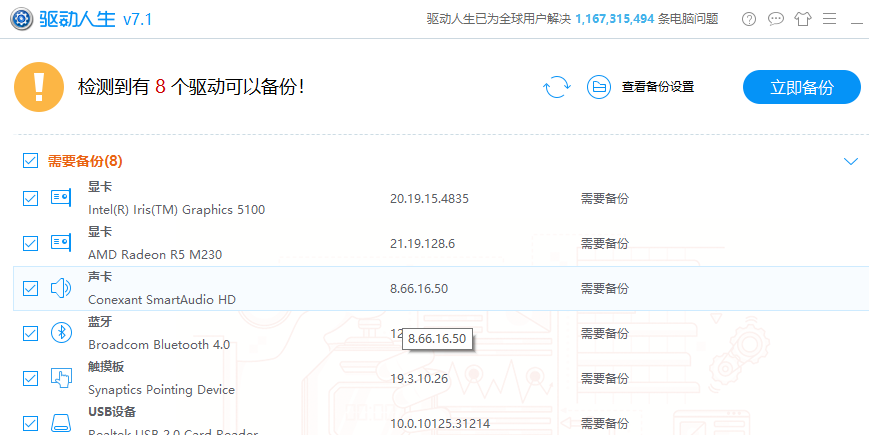Toggle the 需要备份(8) select-all checkbox
This screenshot has height=435, width=869.
coord(30,161)
